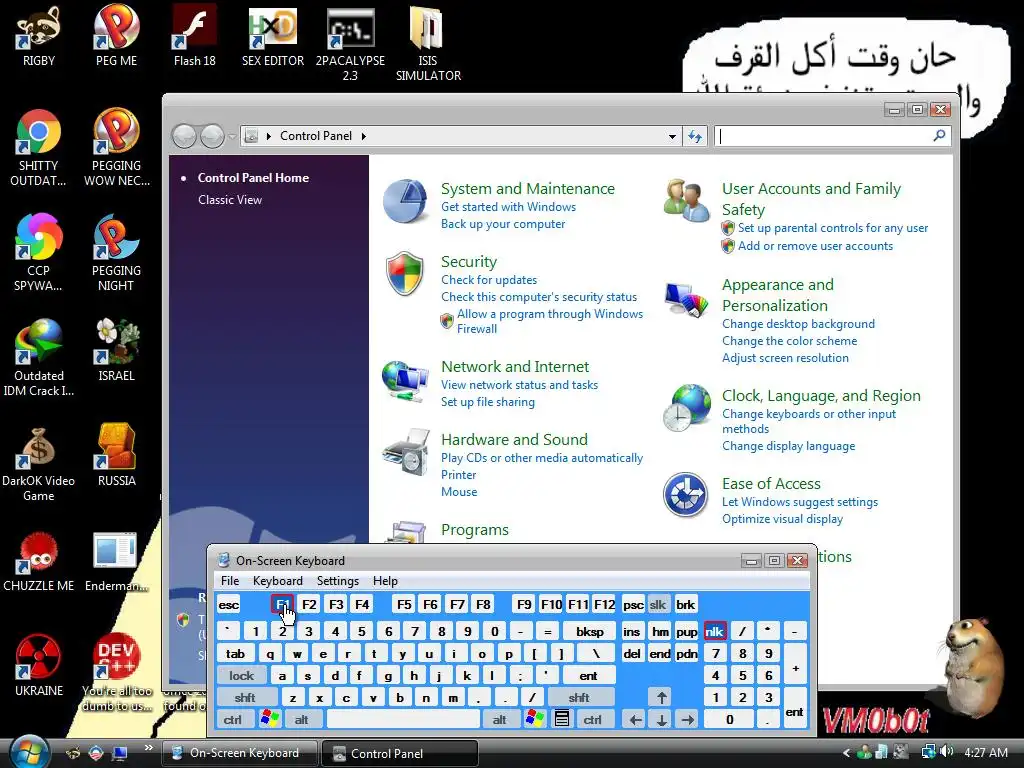
Task: Select the Dev-C++ desktop shortcut icon
Action: tap(116, 657)
